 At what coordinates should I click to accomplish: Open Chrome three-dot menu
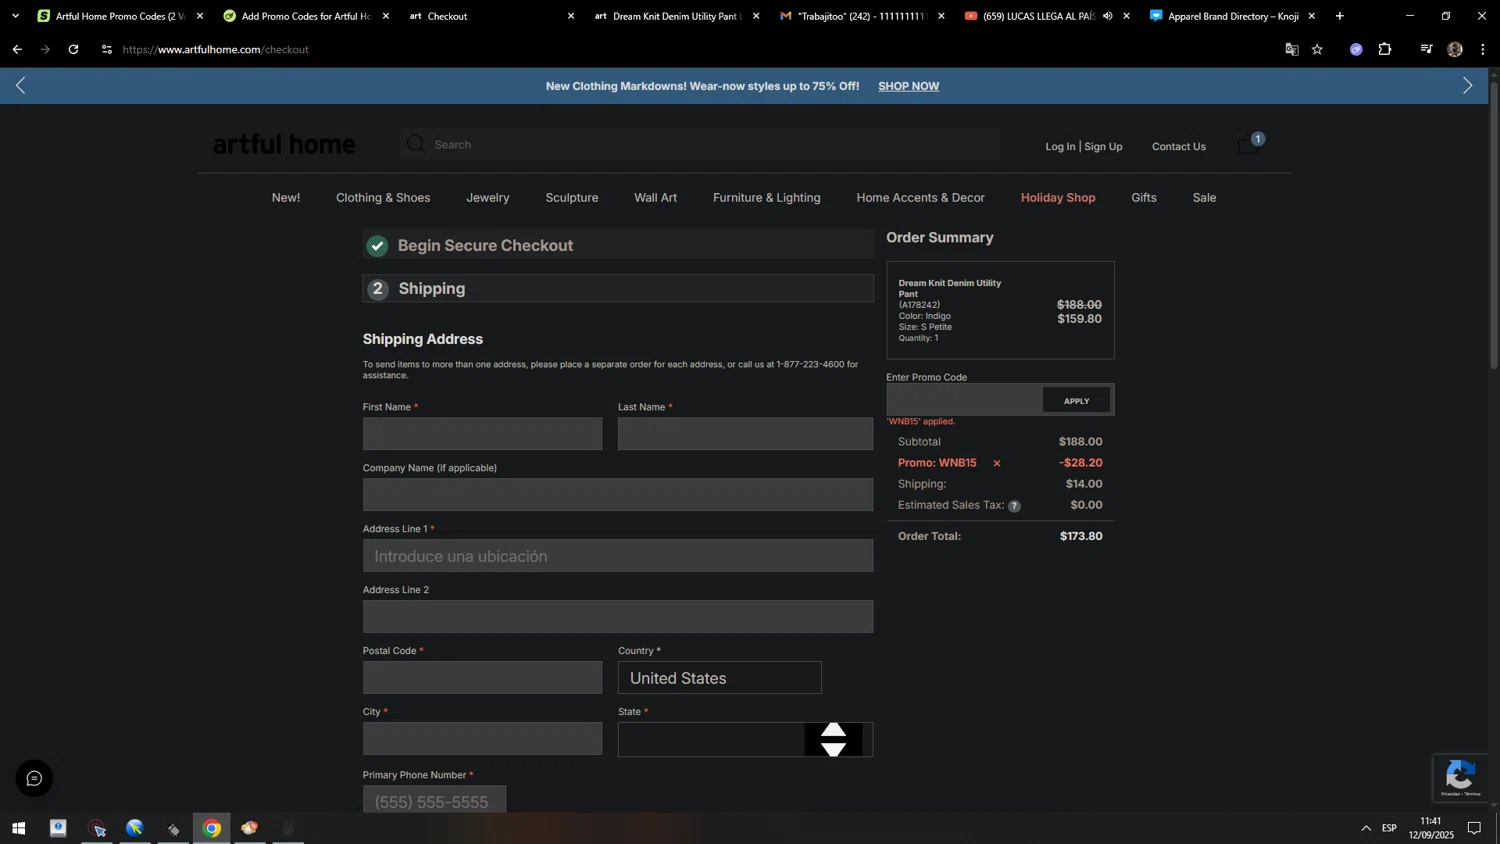click(x=1483, y=49)
